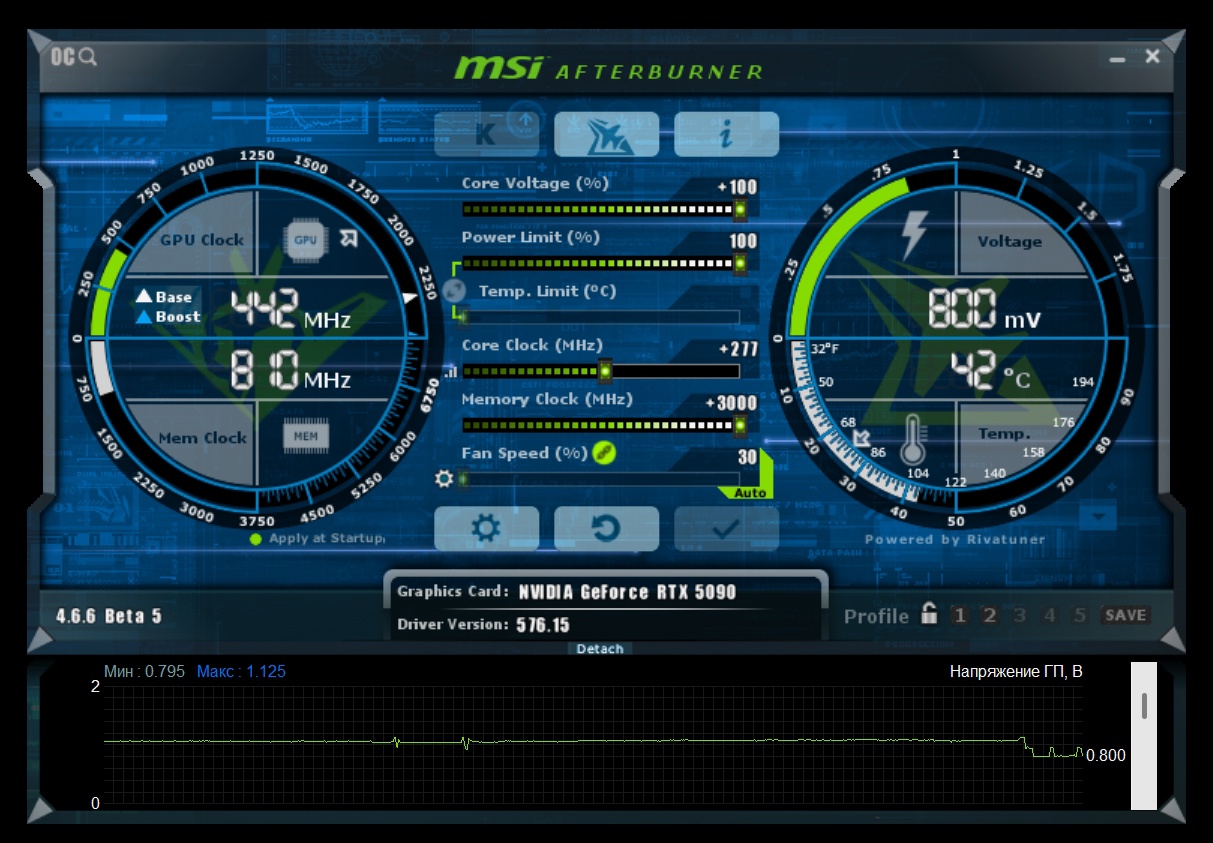Click the Core Clock +277 value
Screen dimensions: 1213x843
(x=738, y=349)
